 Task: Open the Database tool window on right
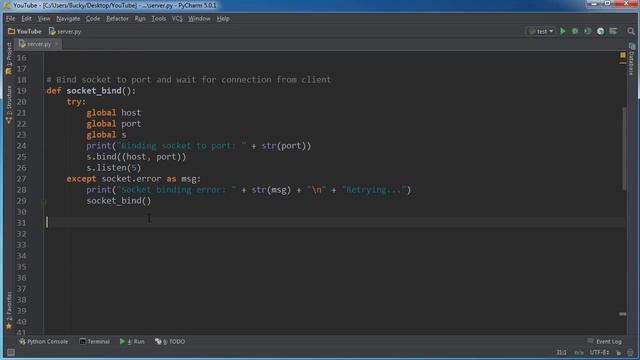(631, 59)
